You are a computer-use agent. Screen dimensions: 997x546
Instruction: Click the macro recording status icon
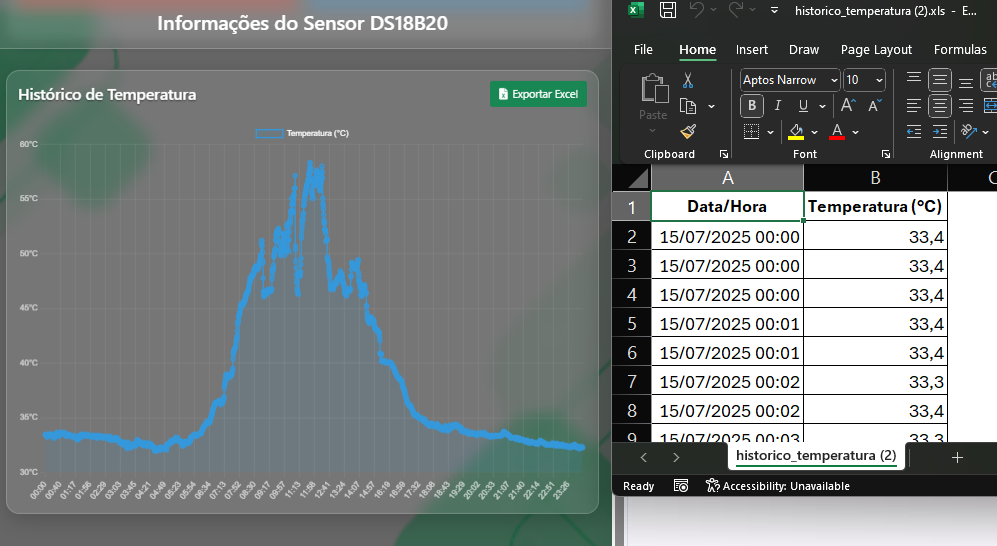681,486
